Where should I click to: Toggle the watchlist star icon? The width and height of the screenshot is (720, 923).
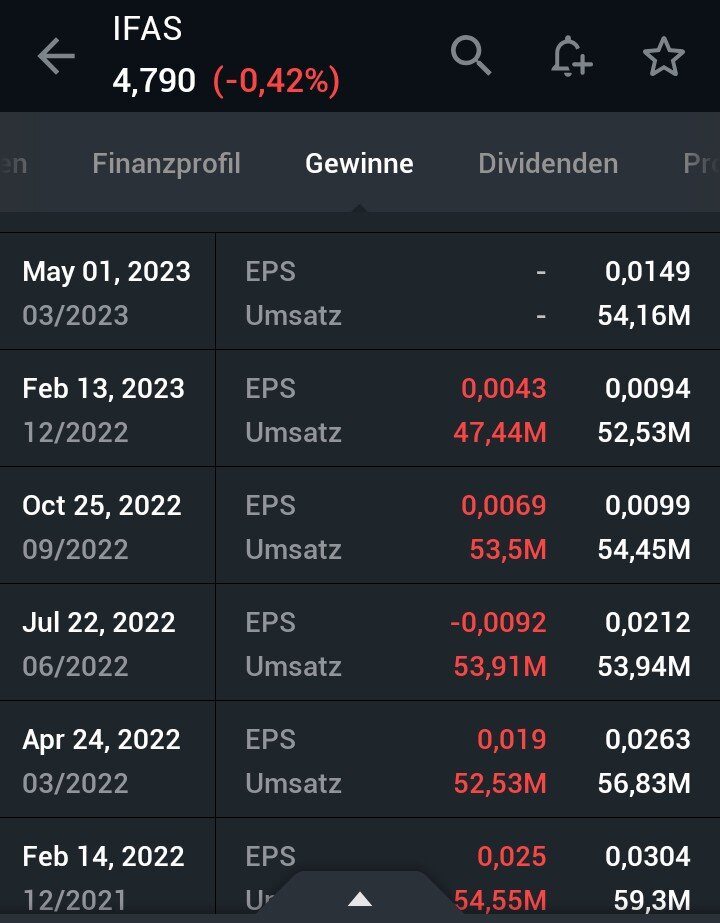(663, 57)
